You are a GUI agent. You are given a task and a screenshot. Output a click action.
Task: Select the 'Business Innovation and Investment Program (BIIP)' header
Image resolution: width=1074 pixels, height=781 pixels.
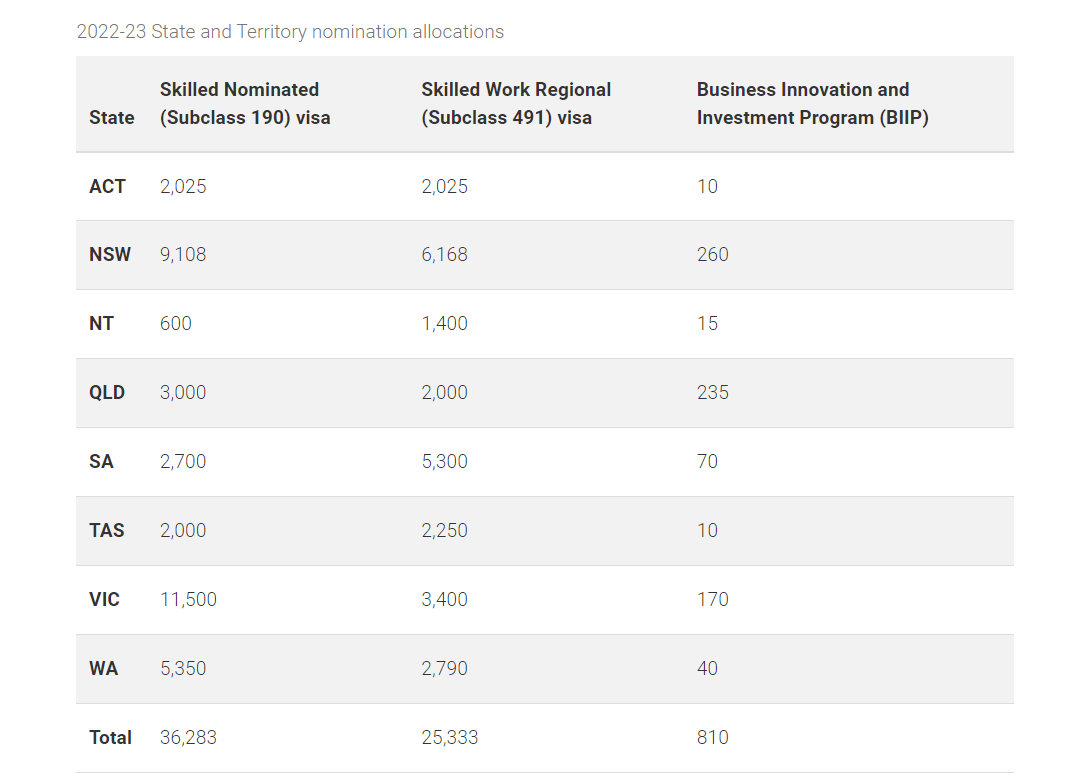812,103
